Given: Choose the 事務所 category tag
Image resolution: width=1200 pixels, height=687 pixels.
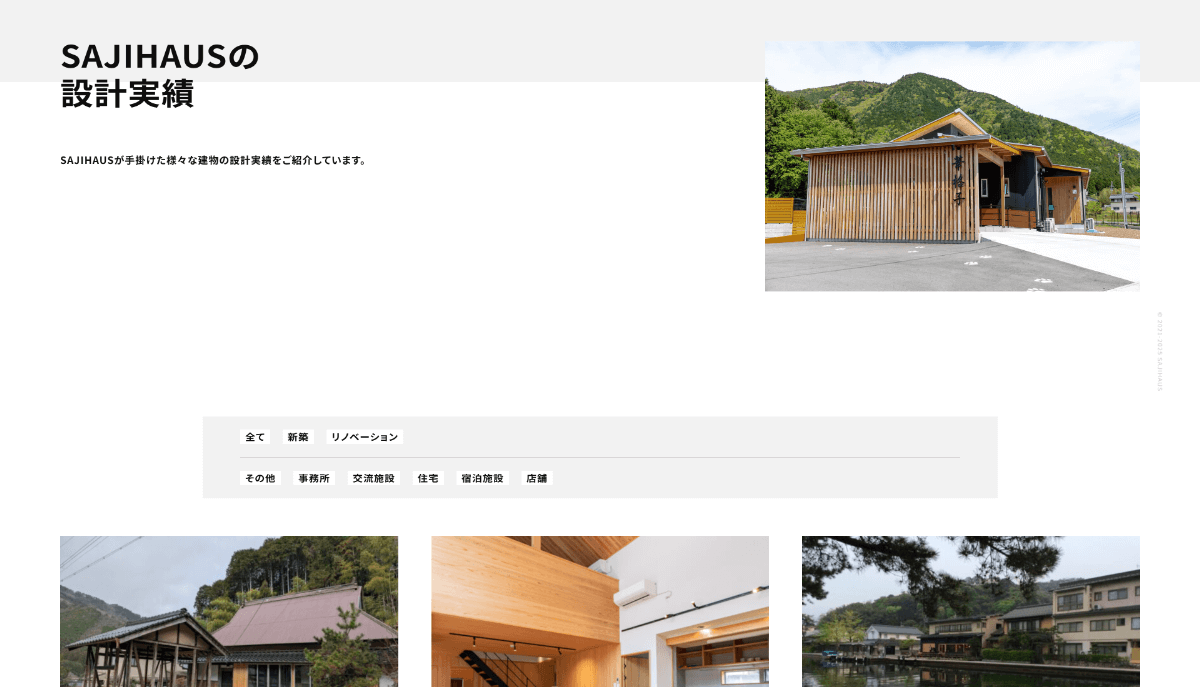Looking at the screenshot, I should tap(314, 478).
